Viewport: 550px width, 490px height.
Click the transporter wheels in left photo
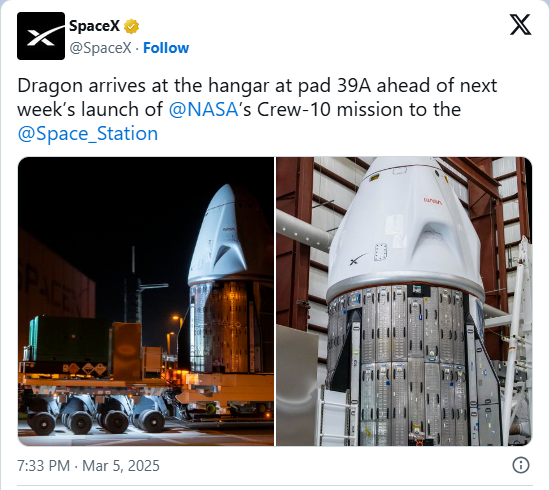(96, 416)
